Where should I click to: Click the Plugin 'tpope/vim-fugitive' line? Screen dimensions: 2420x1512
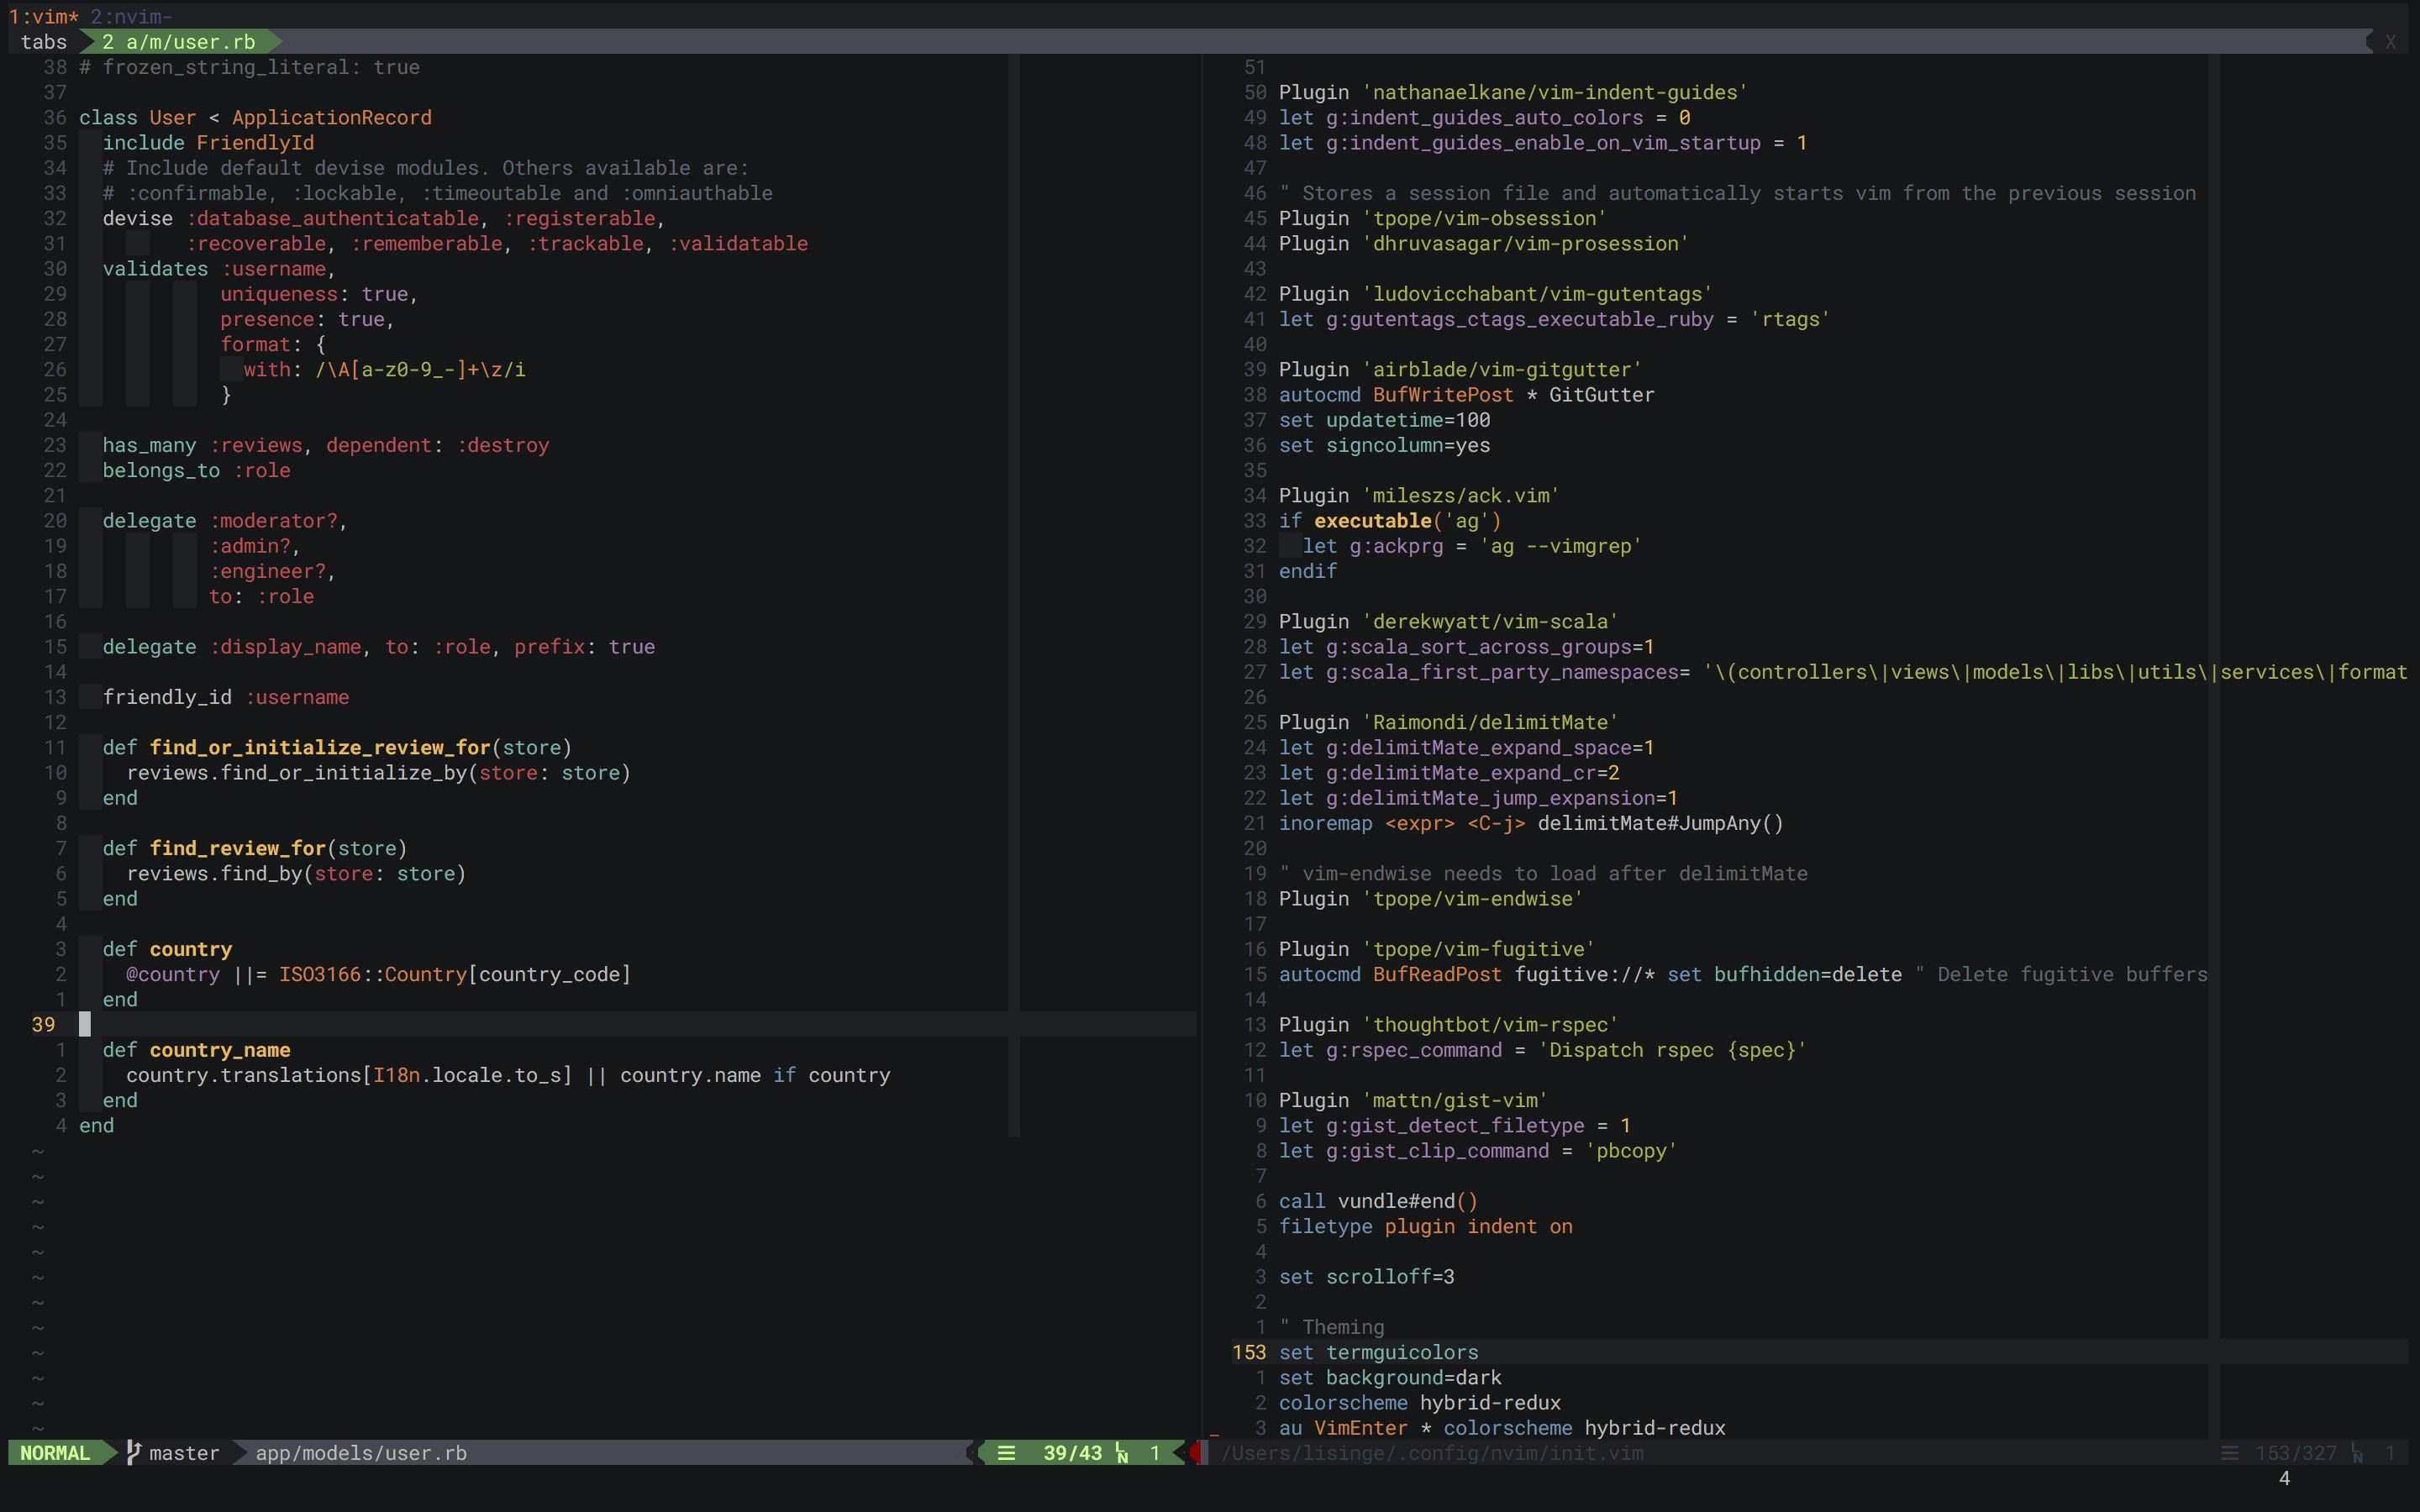point(1436,948)
